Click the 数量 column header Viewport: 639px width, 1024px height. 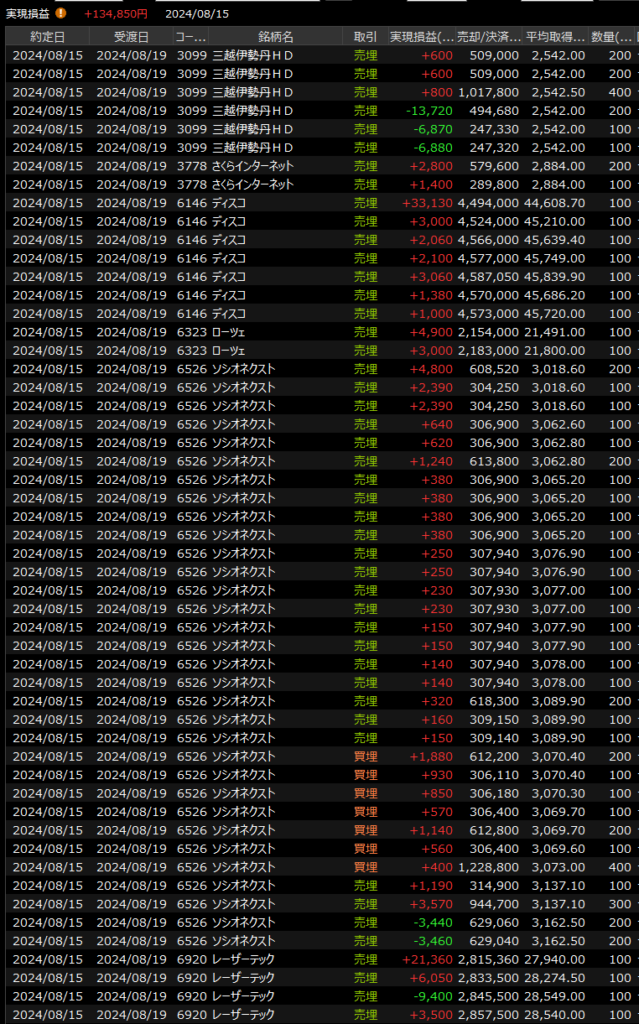pyautogui.click(x=612, y=36)
